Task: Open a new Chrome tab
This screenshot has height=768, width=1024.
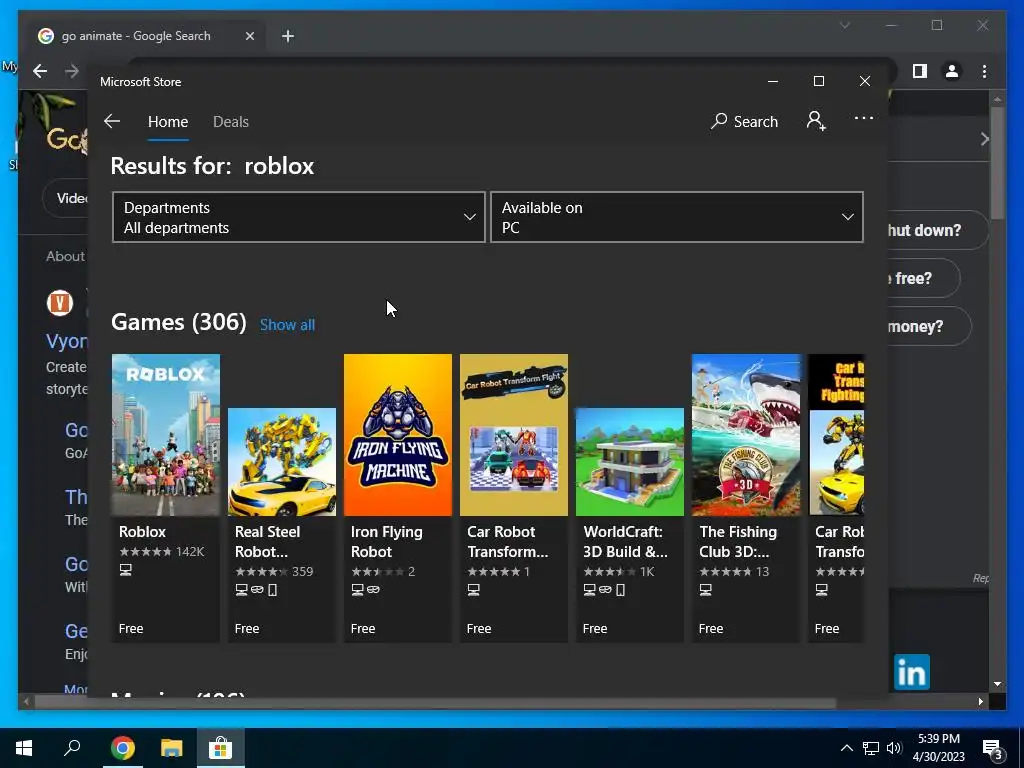Action: tap(288, 36)
